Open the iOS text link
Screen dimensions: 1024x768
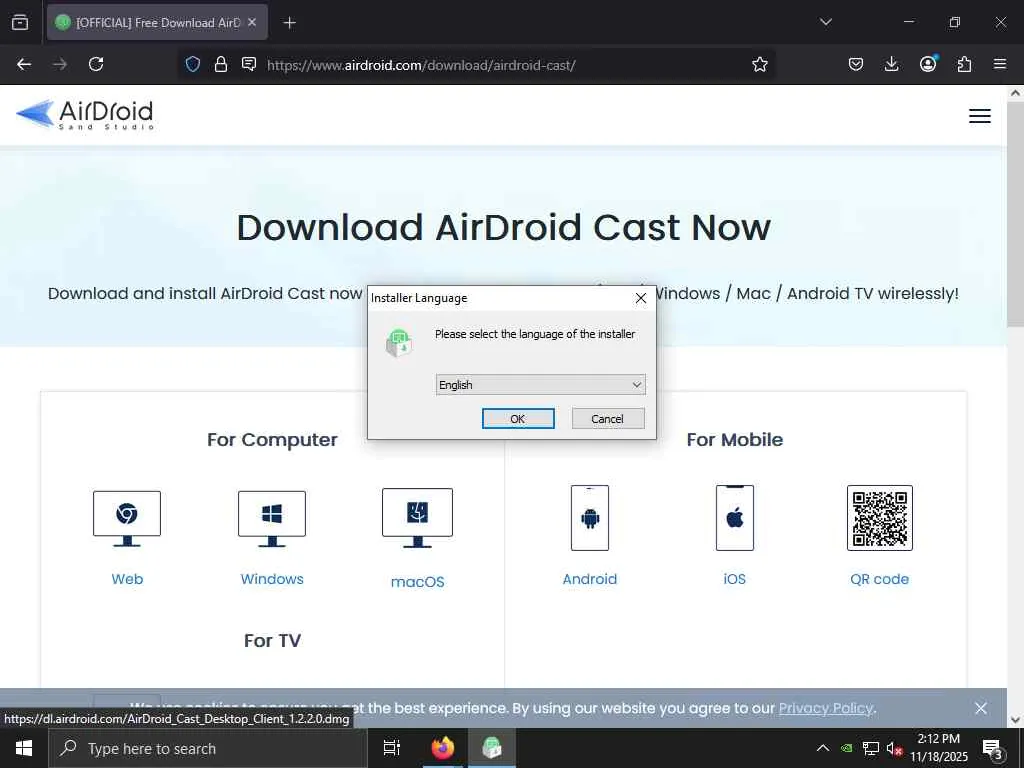tap(735, 579)
